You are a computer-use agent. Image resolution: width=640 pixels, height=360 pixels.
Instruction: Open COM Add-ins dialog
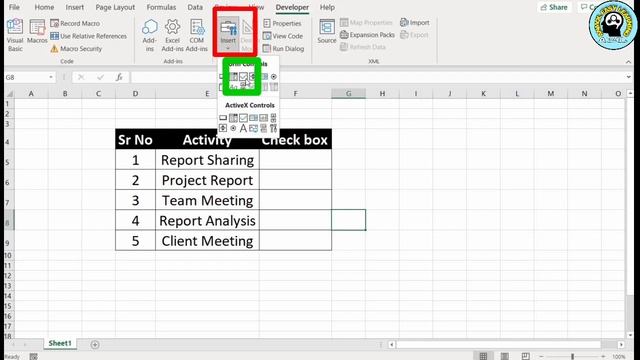coord(196,36)
